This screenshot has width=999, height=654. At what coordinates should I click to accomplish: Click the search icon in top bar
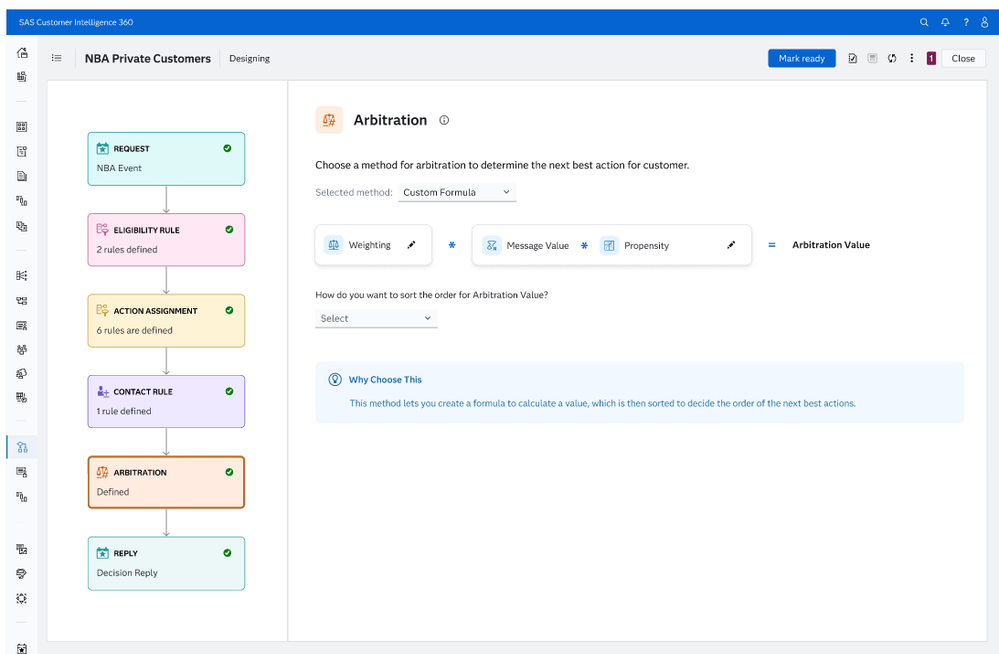point(924,22)
